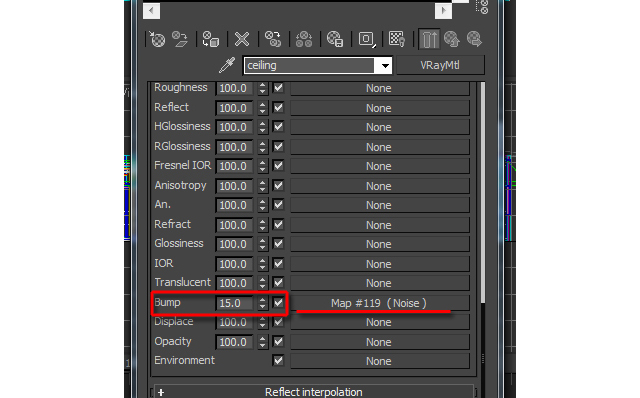Click the maps rollout vertical scrollbar
640x398 pixels.
(x=482, y=192)
